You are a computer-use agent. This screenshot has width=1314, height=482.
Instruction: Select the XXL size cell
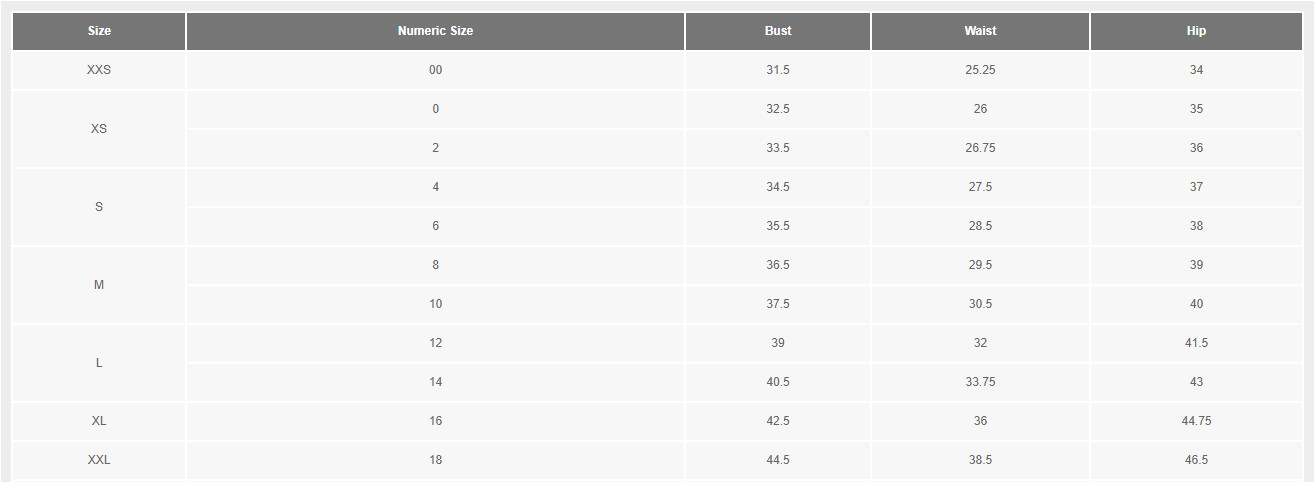[99, 460]
